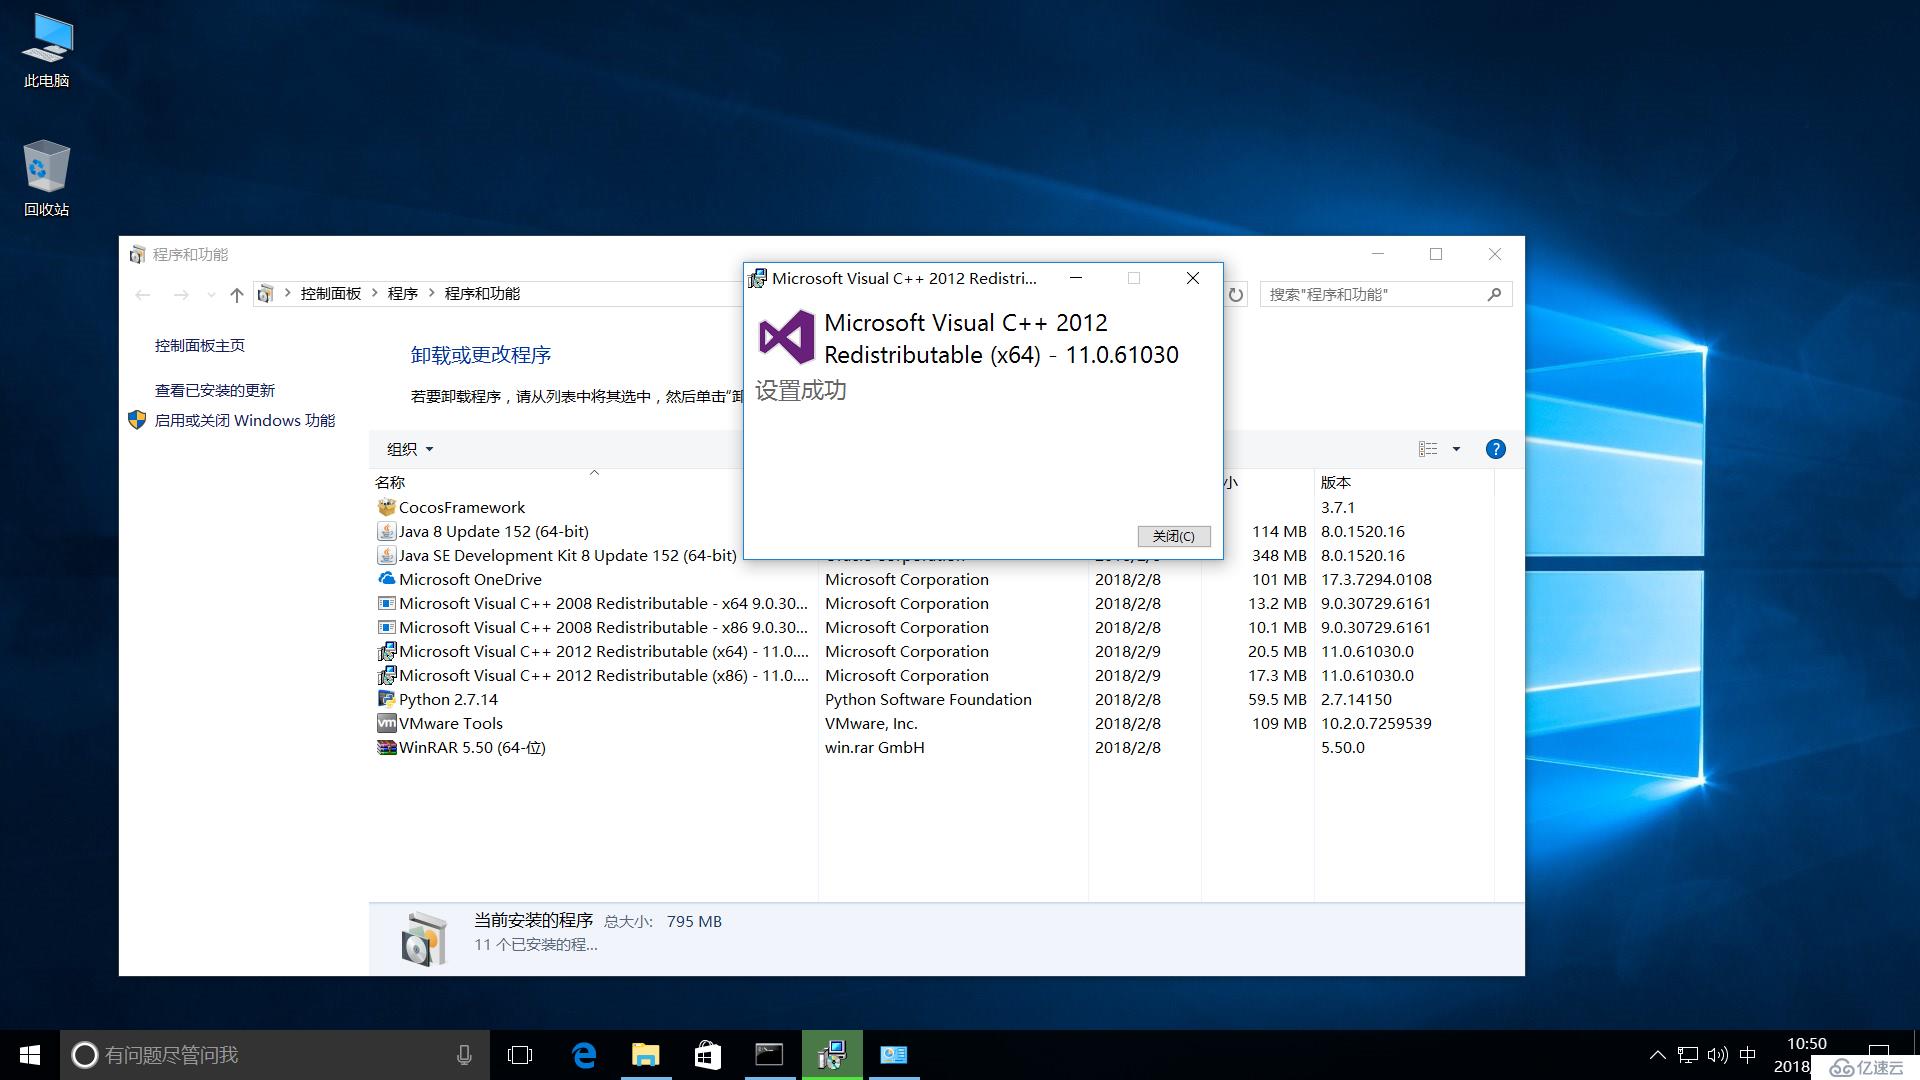Click the Cortana microphone icon
The image size is (1920, 1080).
point(464,1055)
